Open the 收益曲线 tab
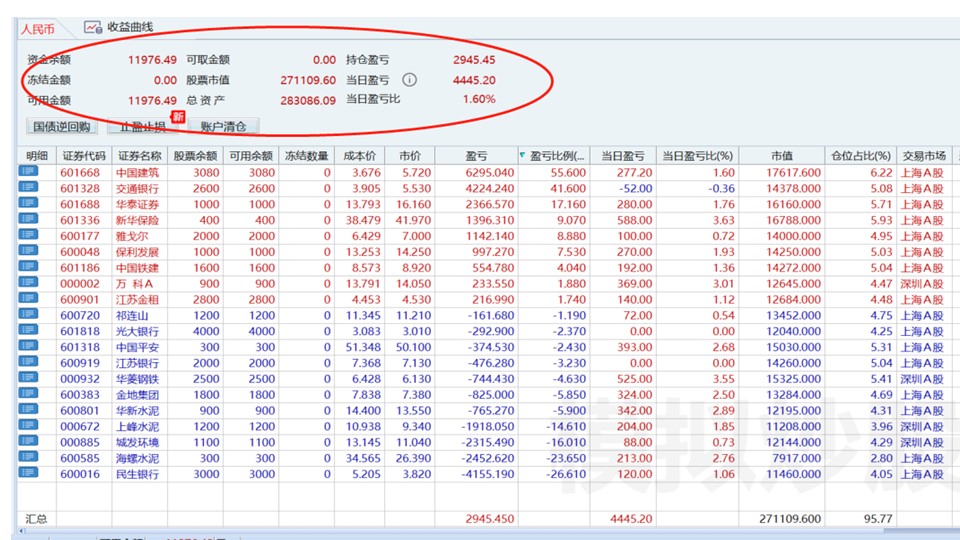This screenshot has height=540, width=960. [x=119, y=28]
